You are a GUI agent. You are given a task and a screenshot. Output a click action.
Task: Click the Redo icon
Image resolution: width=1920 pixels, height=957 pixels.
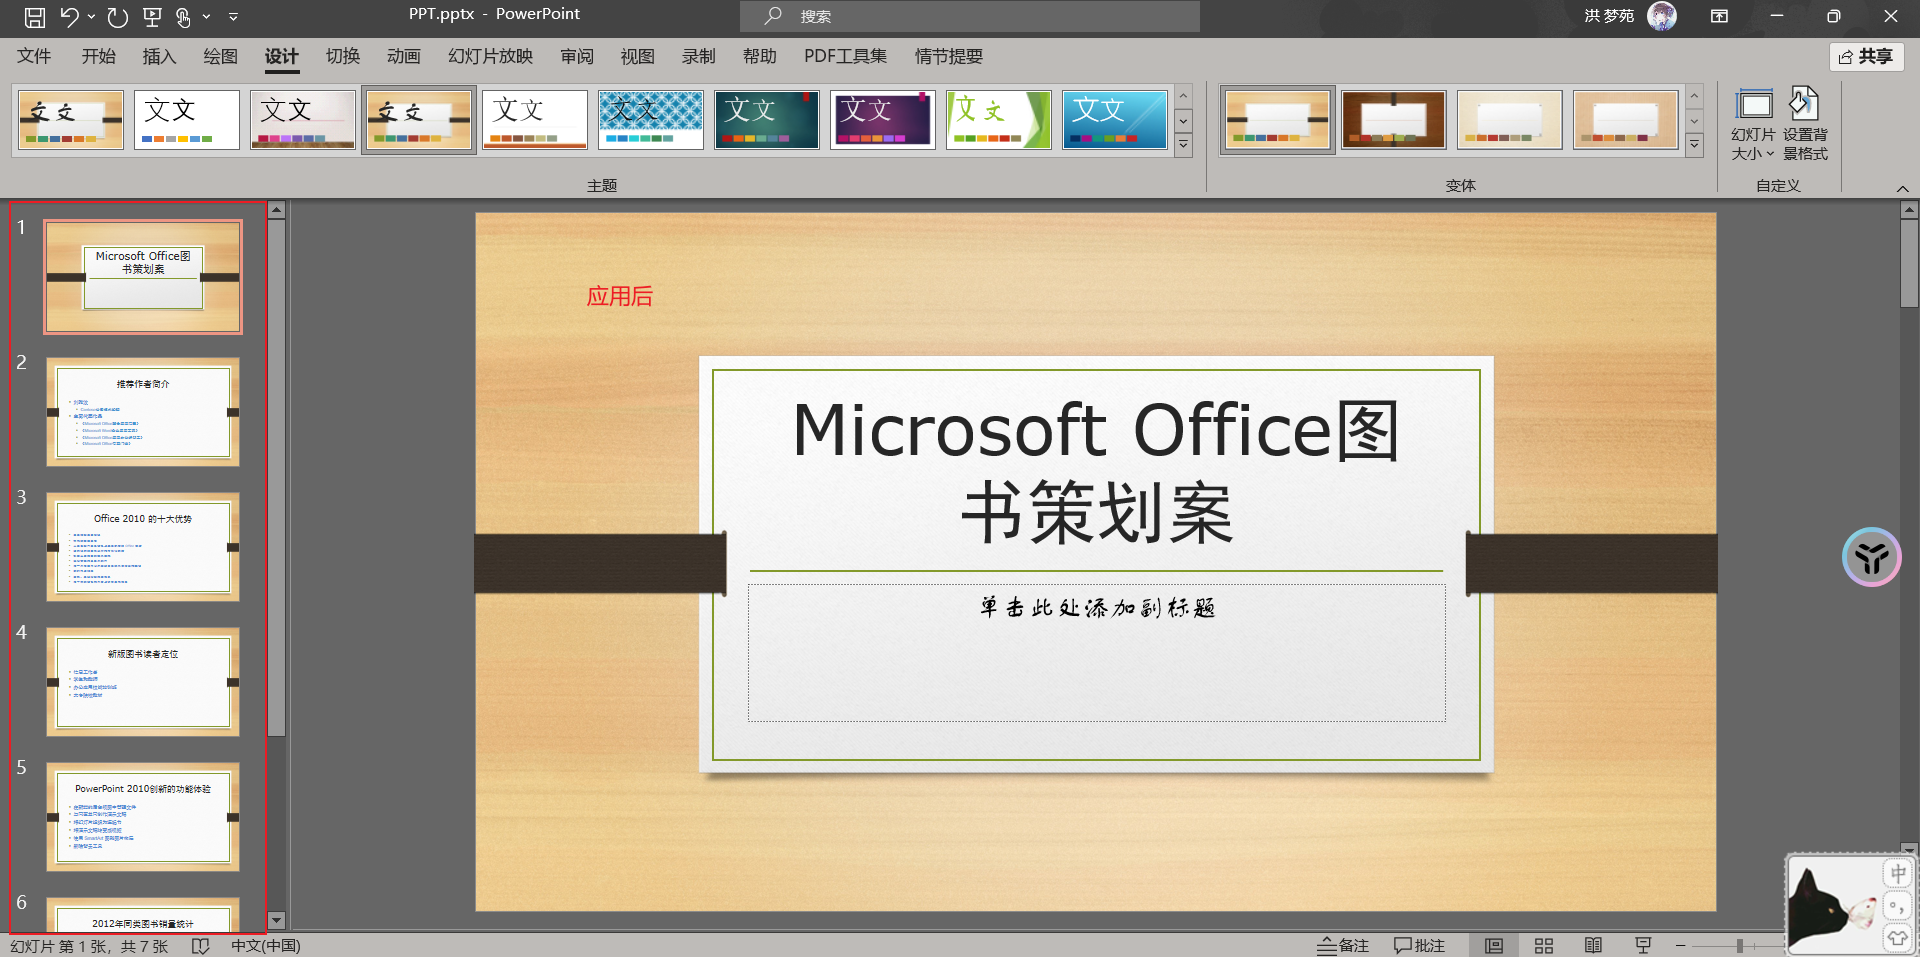point(118,16)
